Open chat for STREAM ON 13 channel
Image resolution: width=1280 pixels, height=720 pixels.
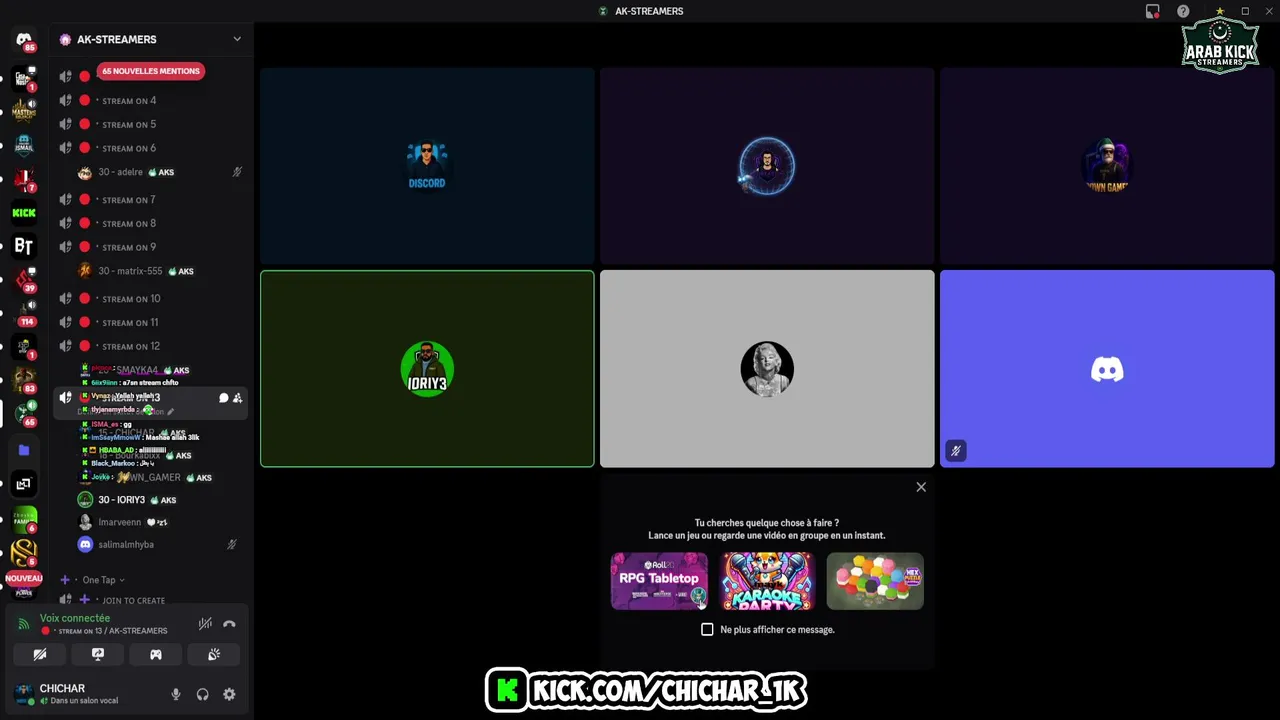coord(224,398)
